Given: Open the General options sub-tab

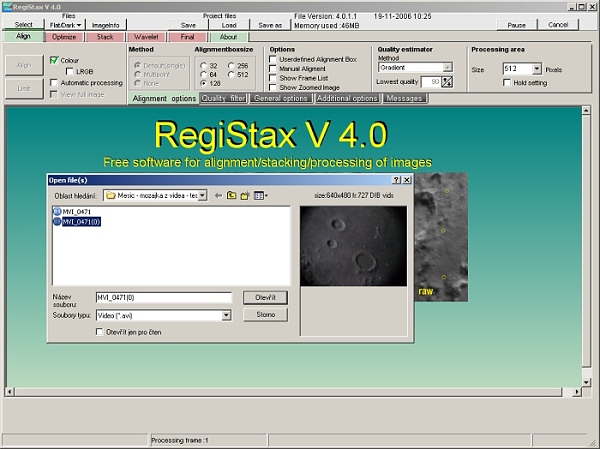Looking at the screenshot, I should tap(281, 98).
